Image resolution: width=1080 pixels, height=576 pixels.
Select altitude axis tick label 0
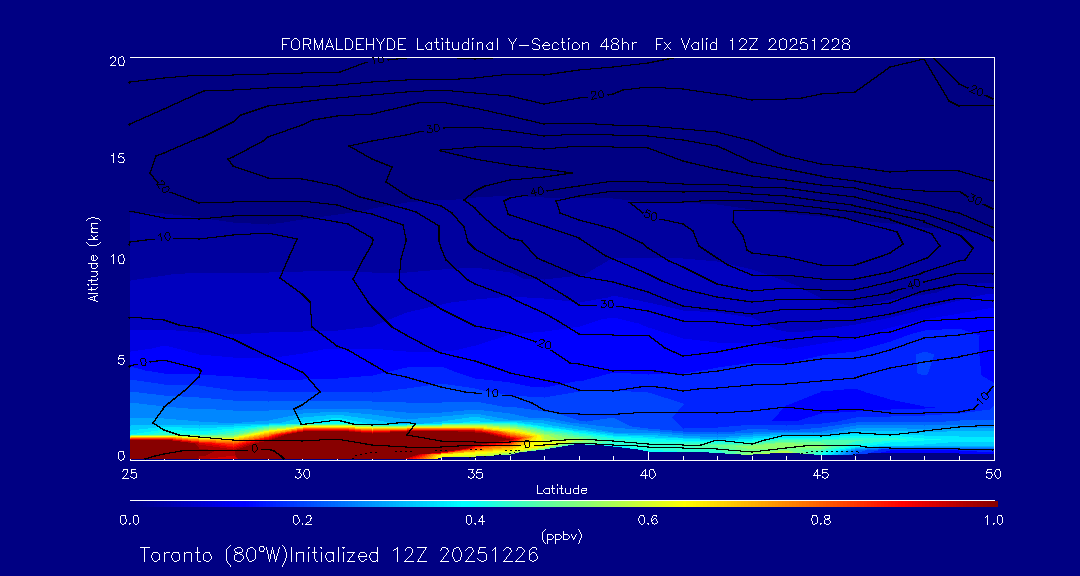pos(121,455)
